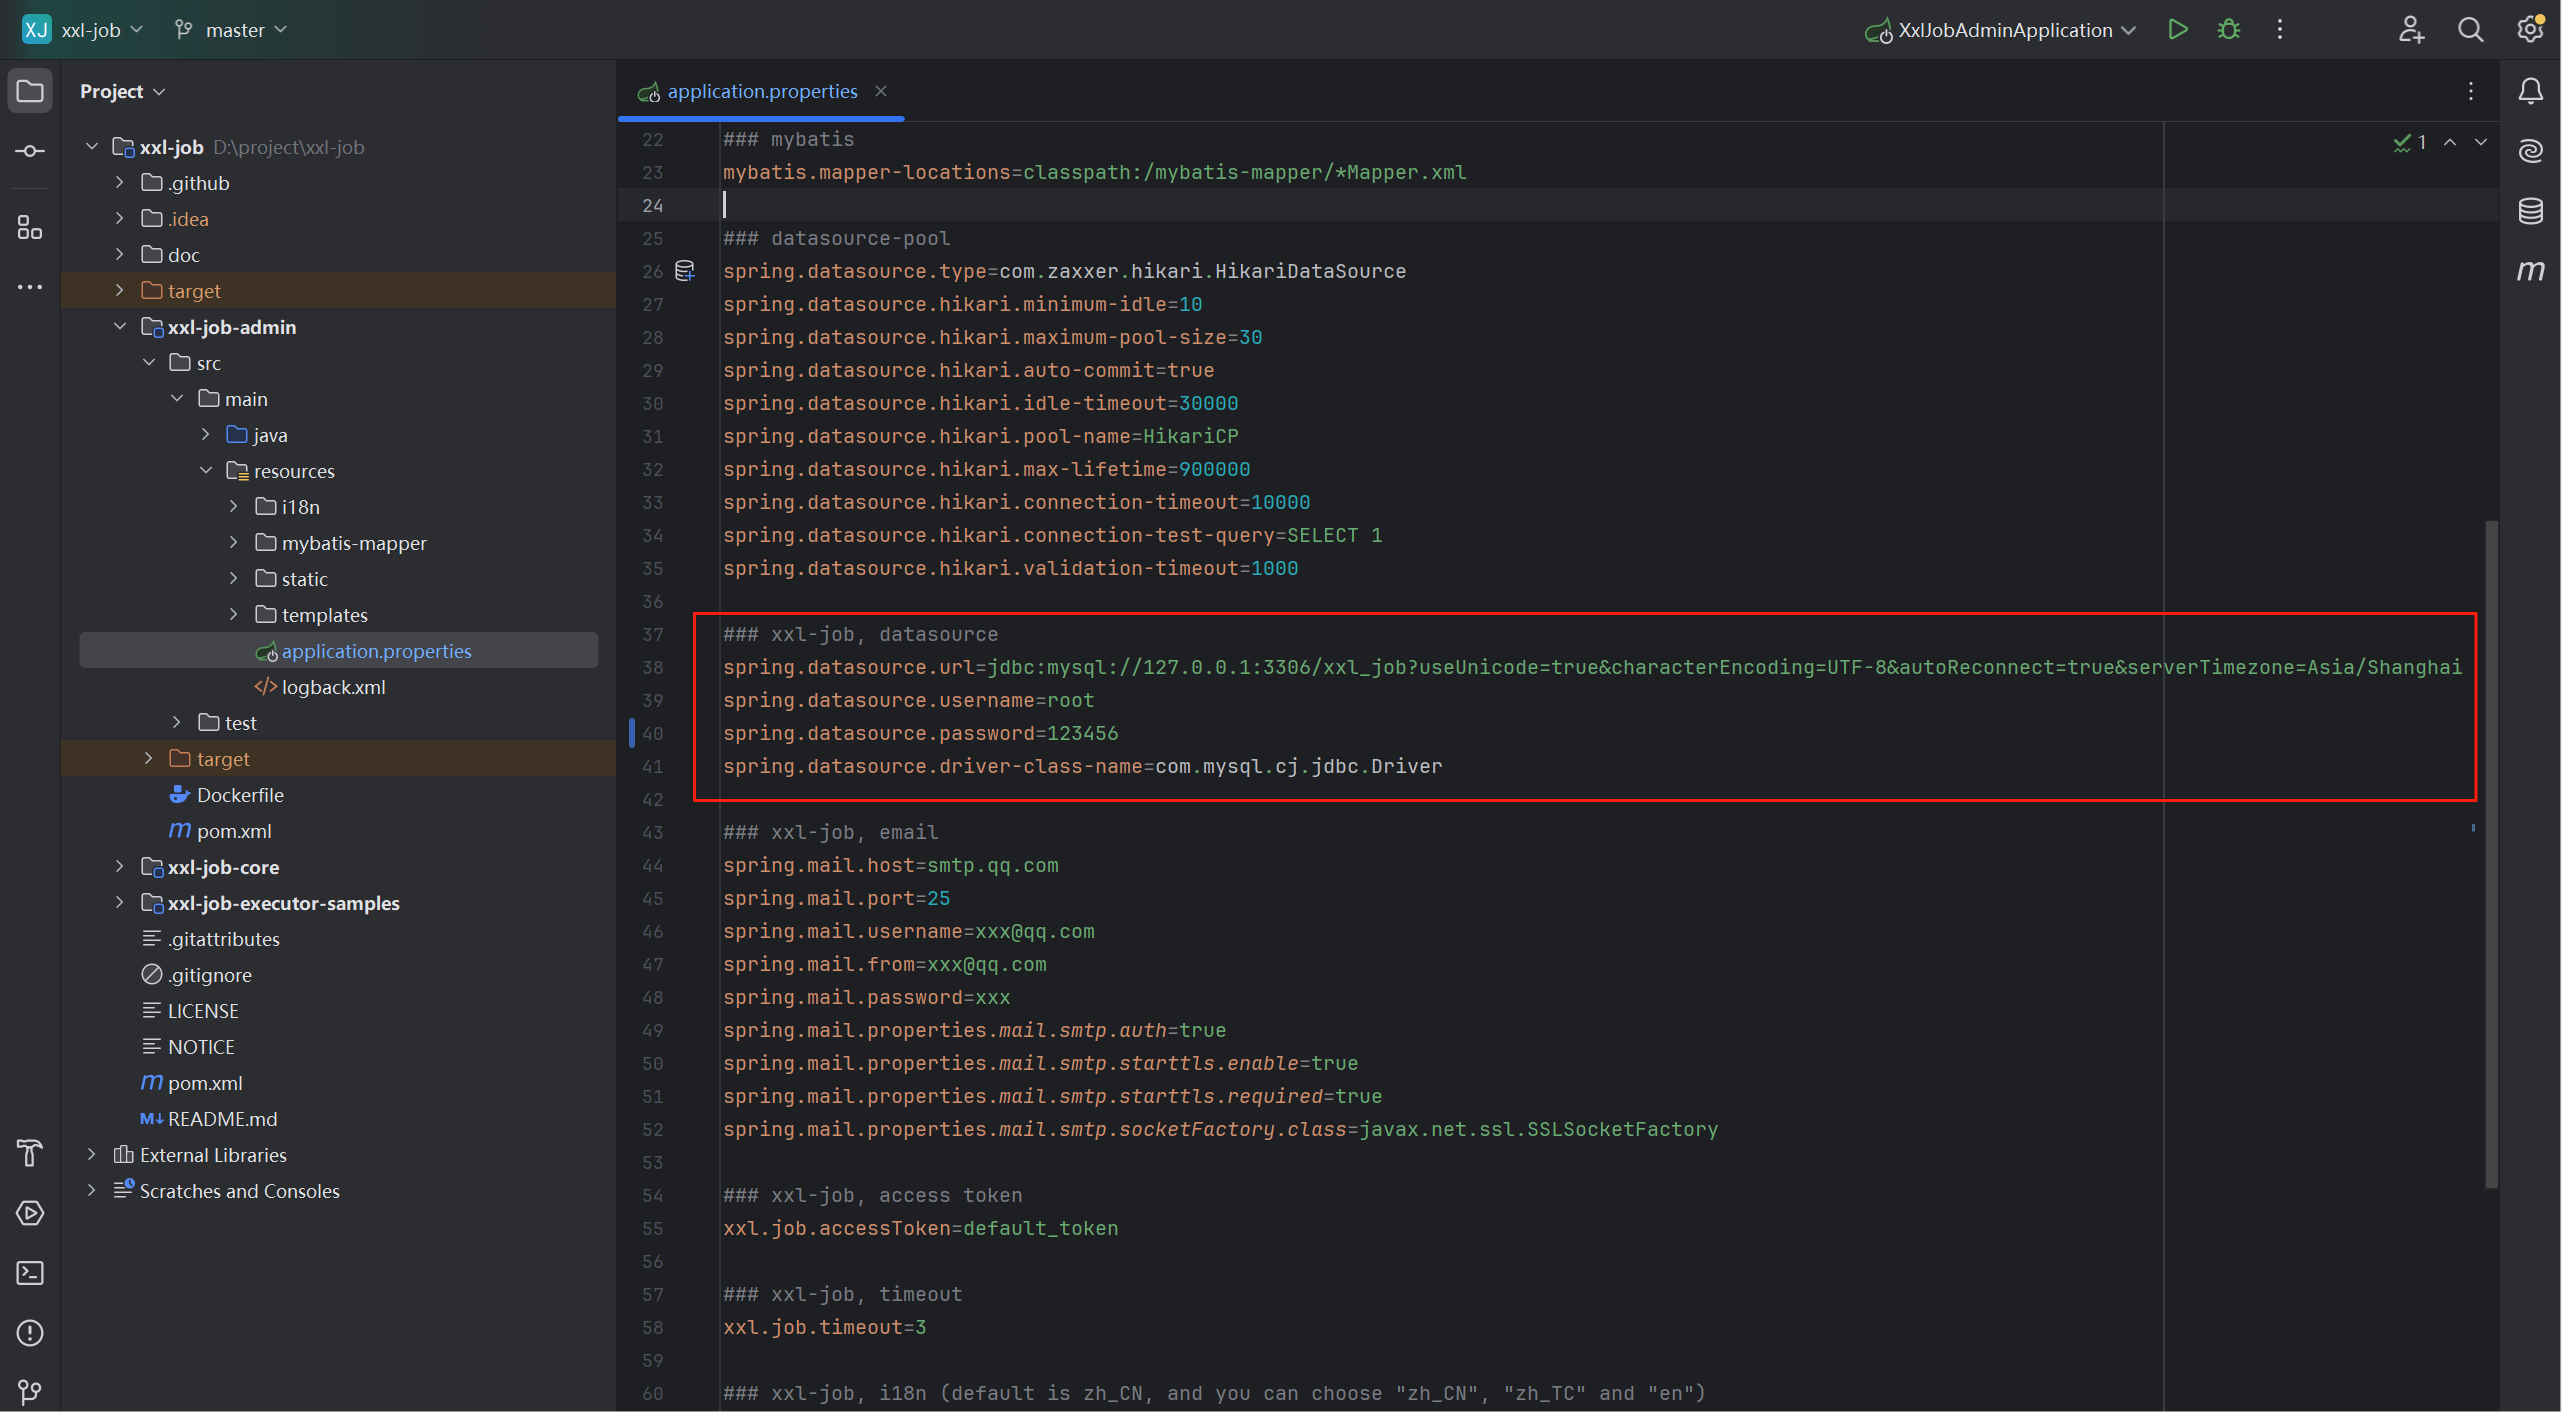Click datasource gutter icon on line 26

(x=685, y=271)
